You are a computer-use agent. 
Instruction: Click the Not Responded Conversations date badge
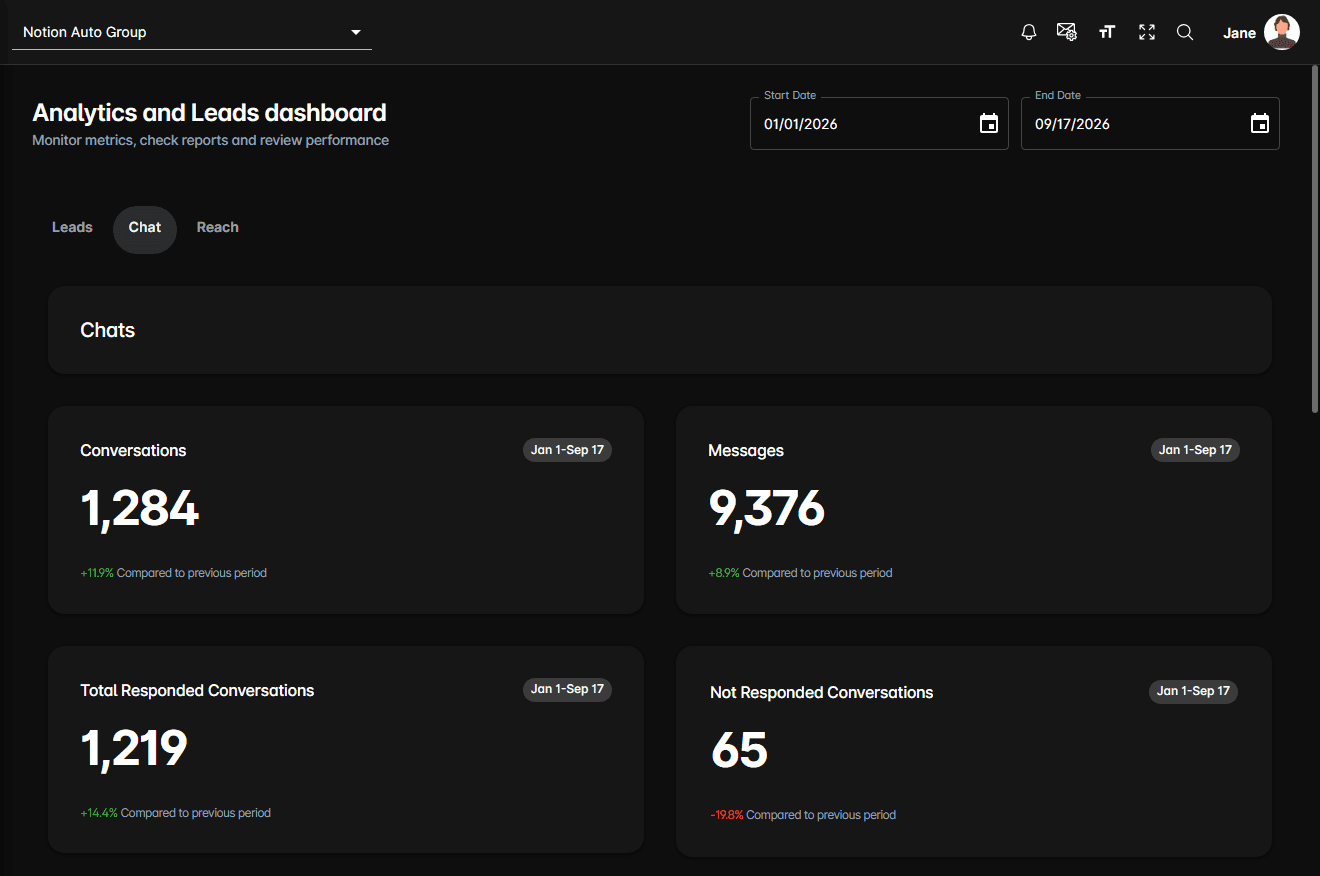pos(1193,691)
